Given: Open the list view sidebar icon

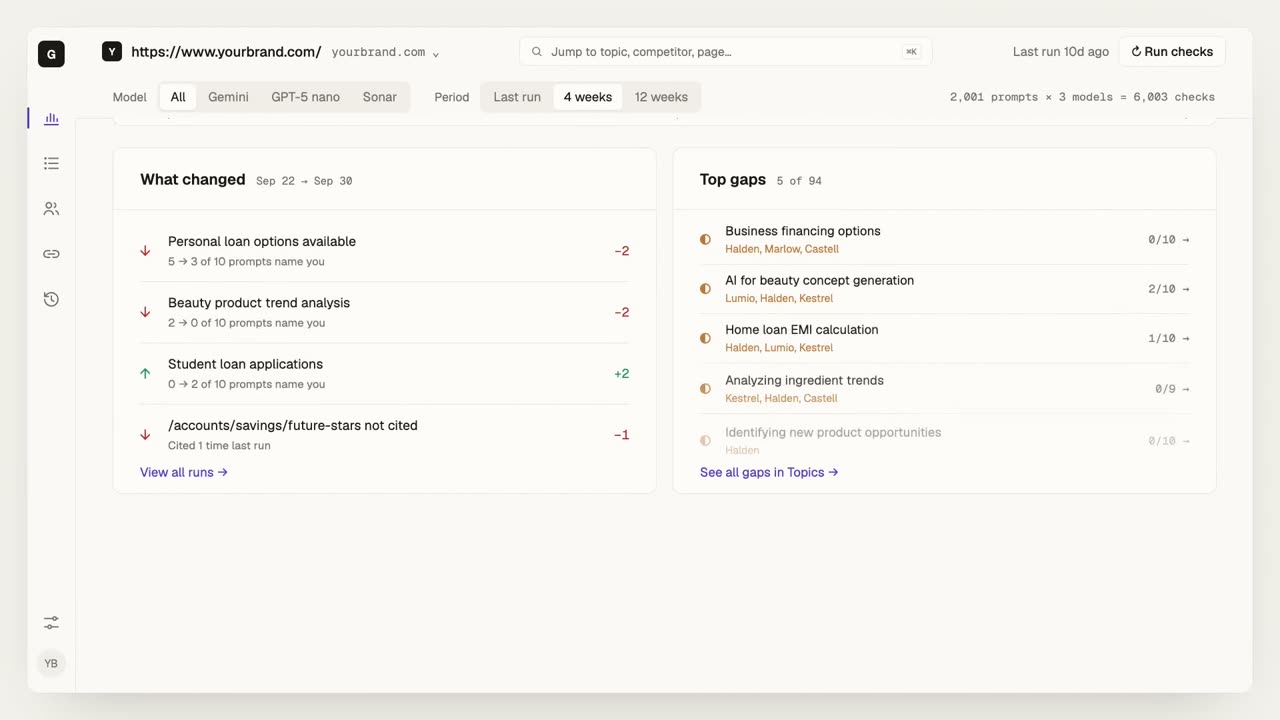Looking at the screenshot, I should click(x=51, y=163).
